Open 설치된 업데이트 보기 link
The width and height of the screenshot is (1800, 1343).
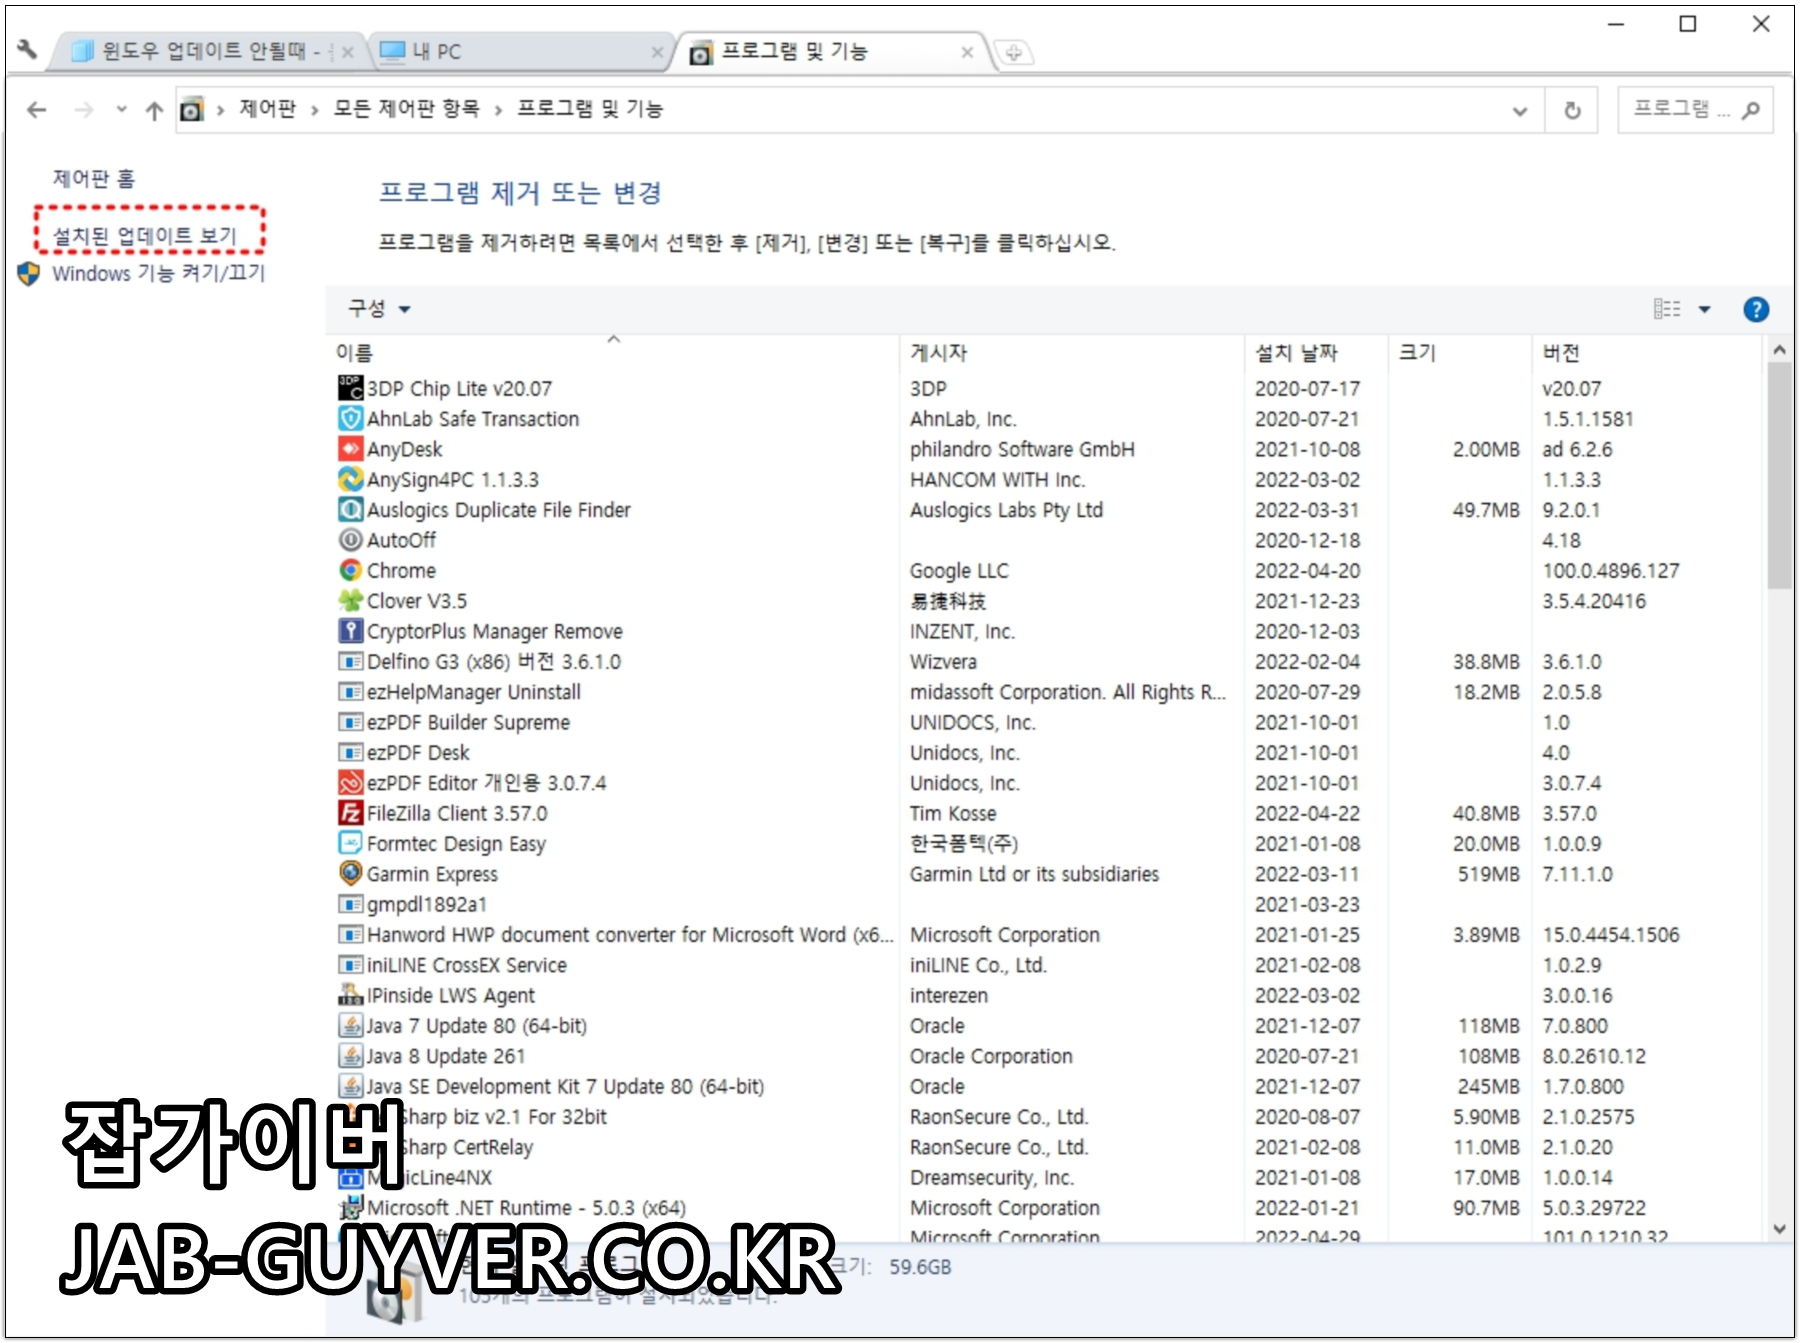pos(145,236)
